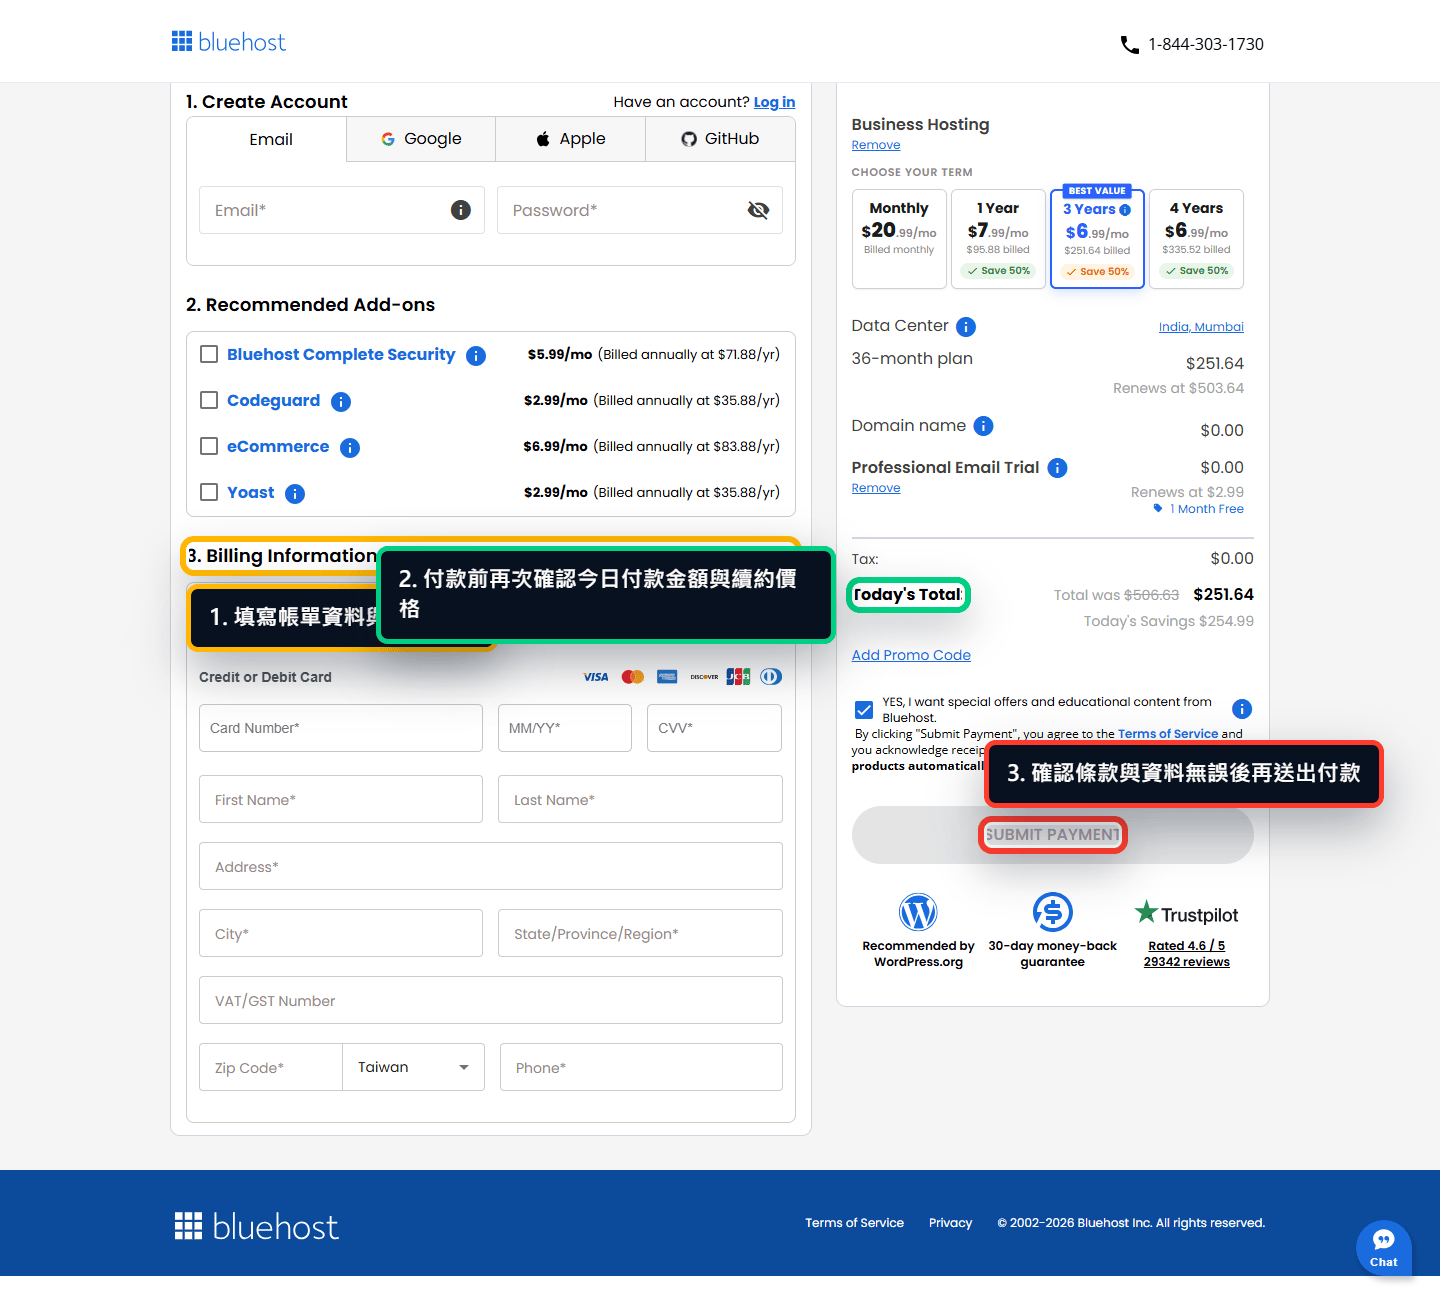Click the First Name field

point(341,799)
